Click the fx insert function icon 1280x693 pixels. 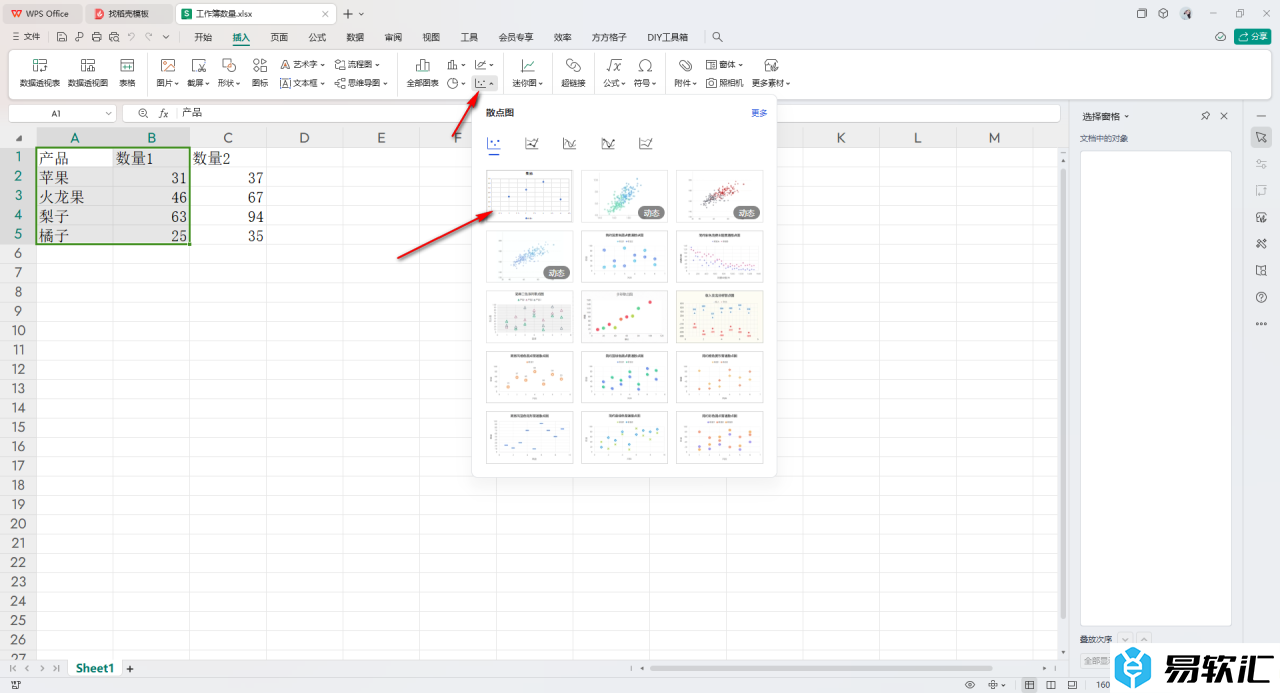(164, 114)
